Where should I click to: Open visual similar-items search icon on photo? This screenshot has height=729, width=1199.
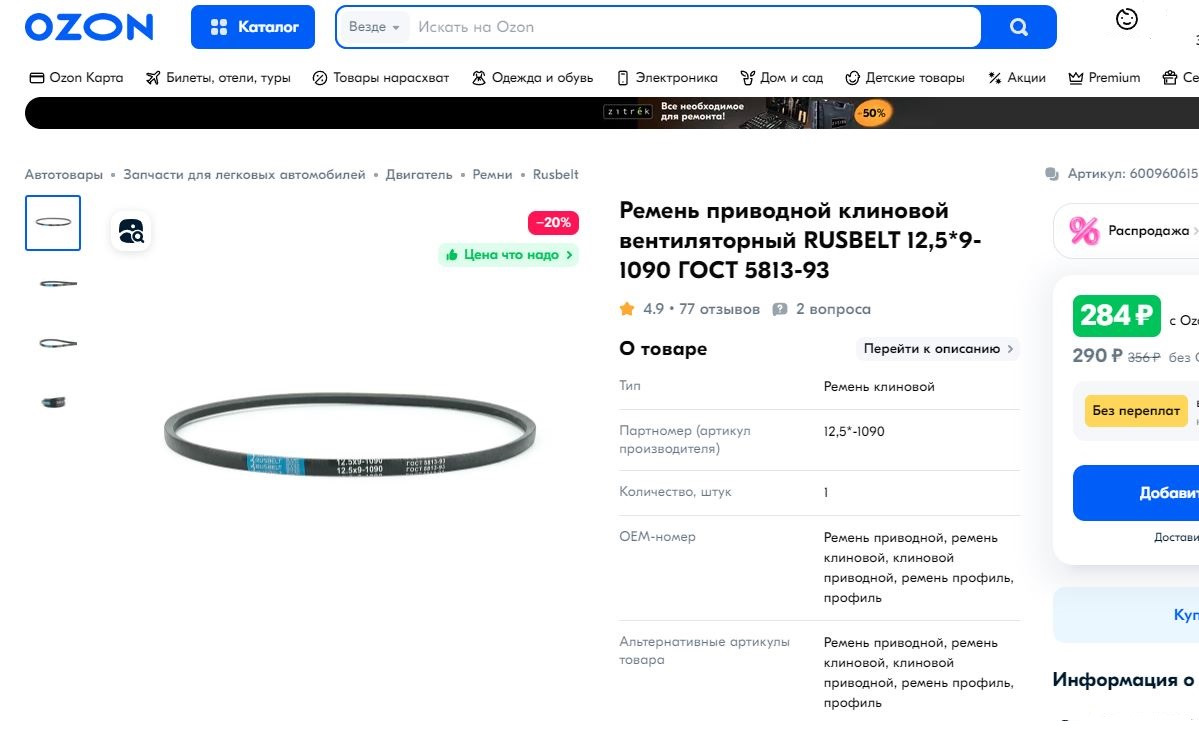(132, 231)
